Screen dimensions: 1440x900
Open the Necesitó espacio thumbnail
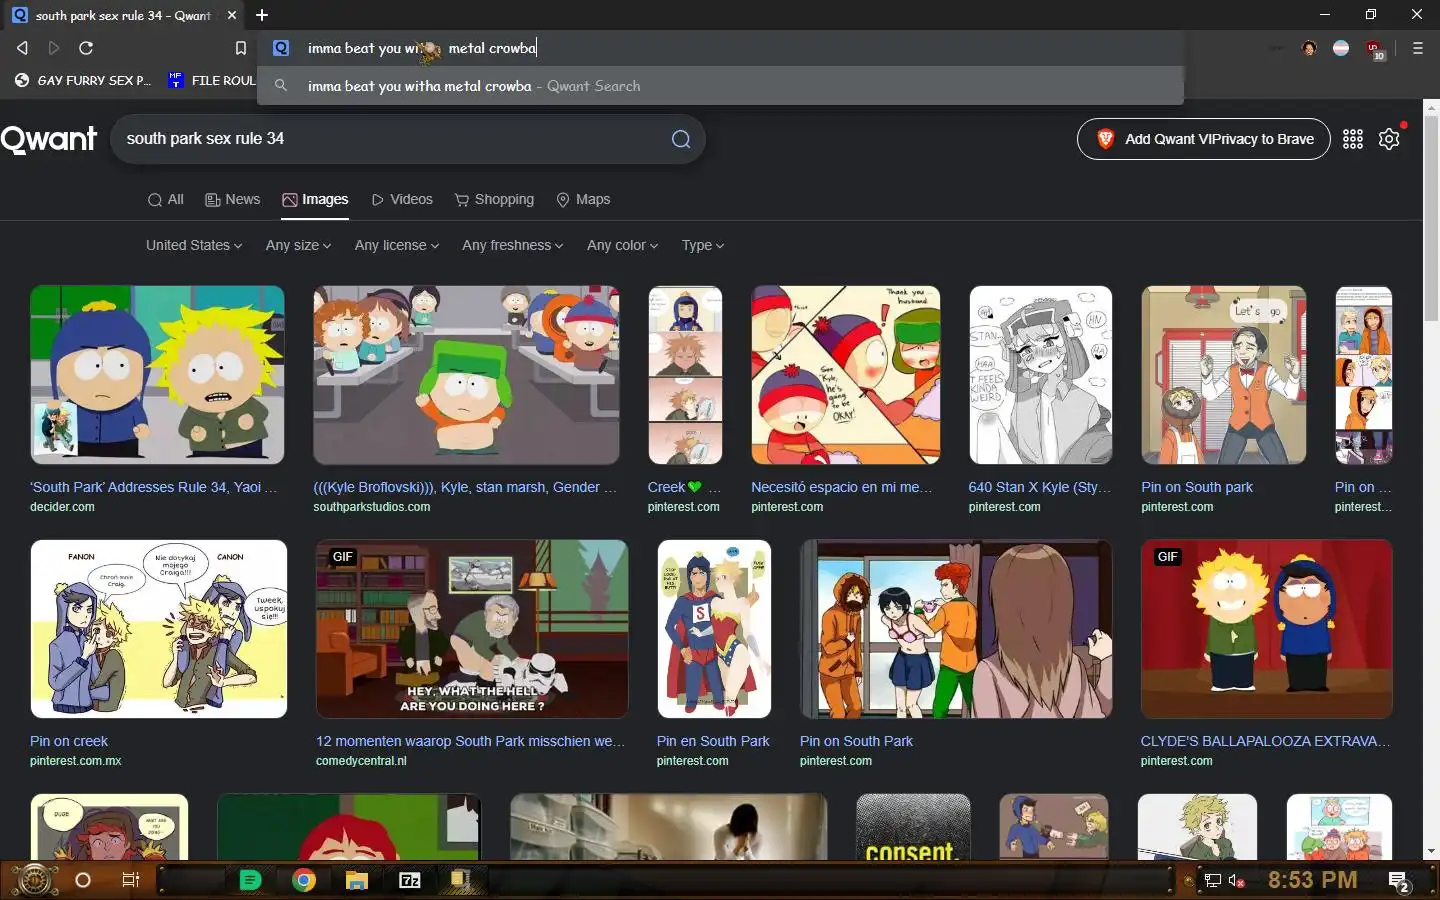click(x=845, y=375)
